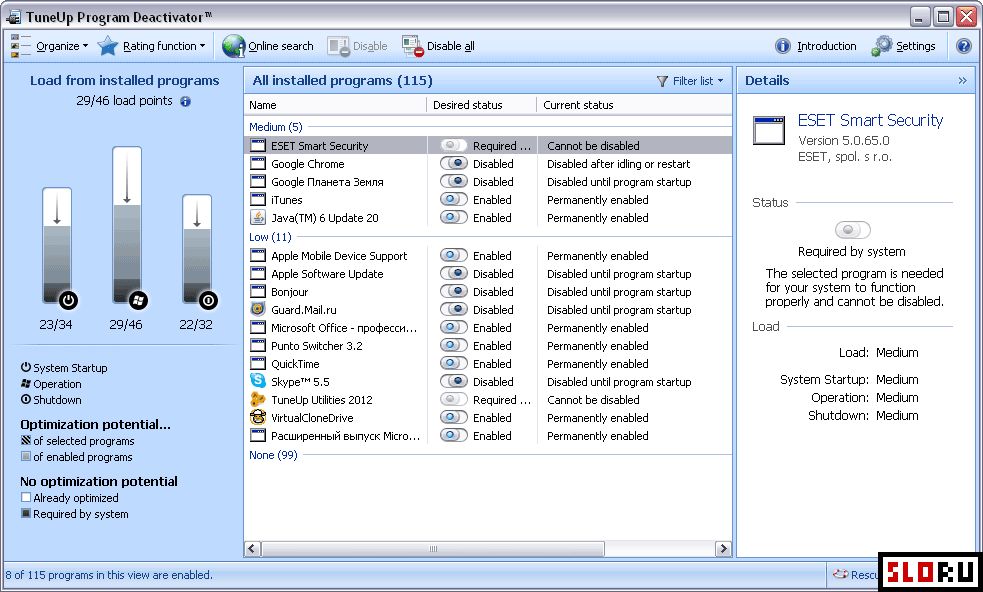This screenshot has height=592, width=983.
Task: Click the Online search globe icon
Action: [x=234, y=46]
